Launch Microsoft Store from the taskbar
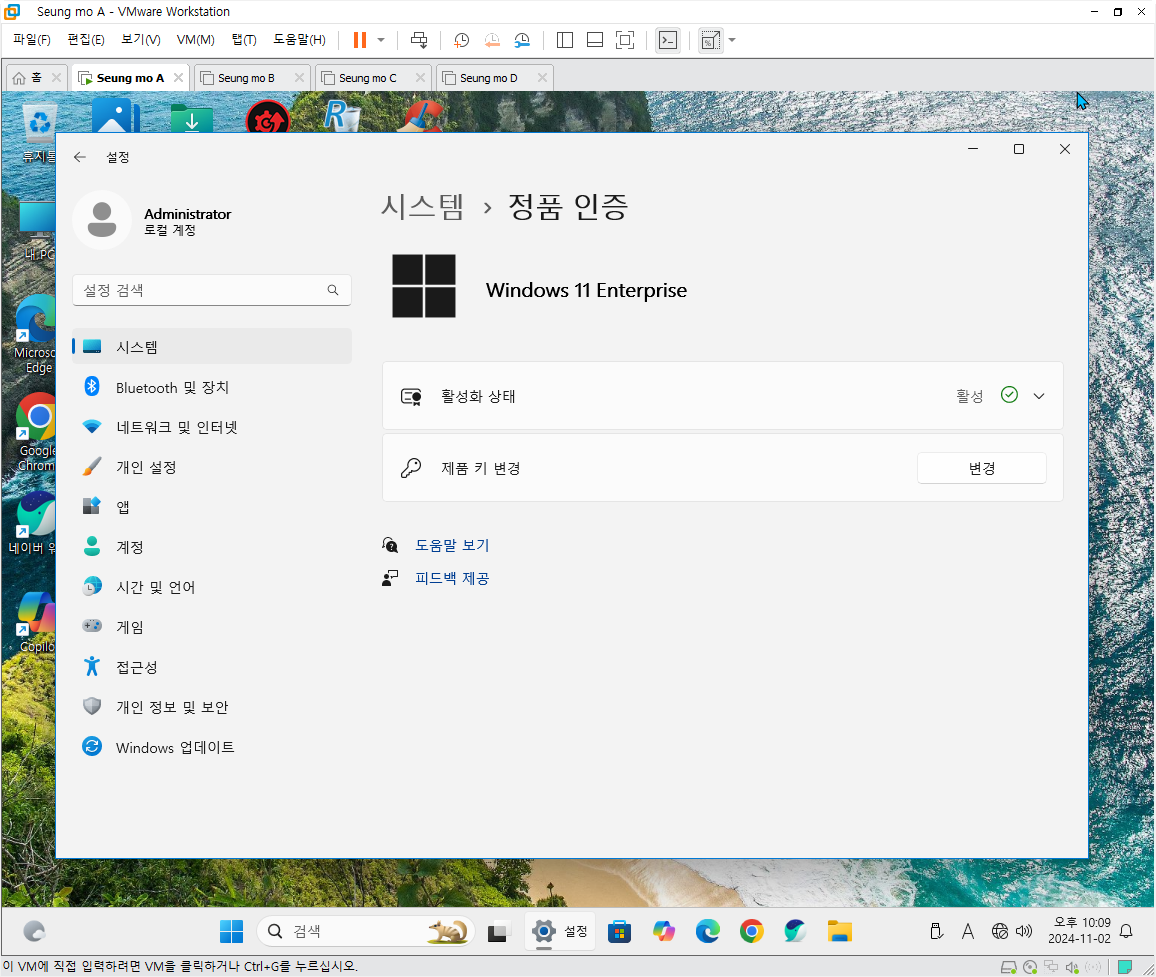Screen dimensions: 1156x977 click(619, 931)
